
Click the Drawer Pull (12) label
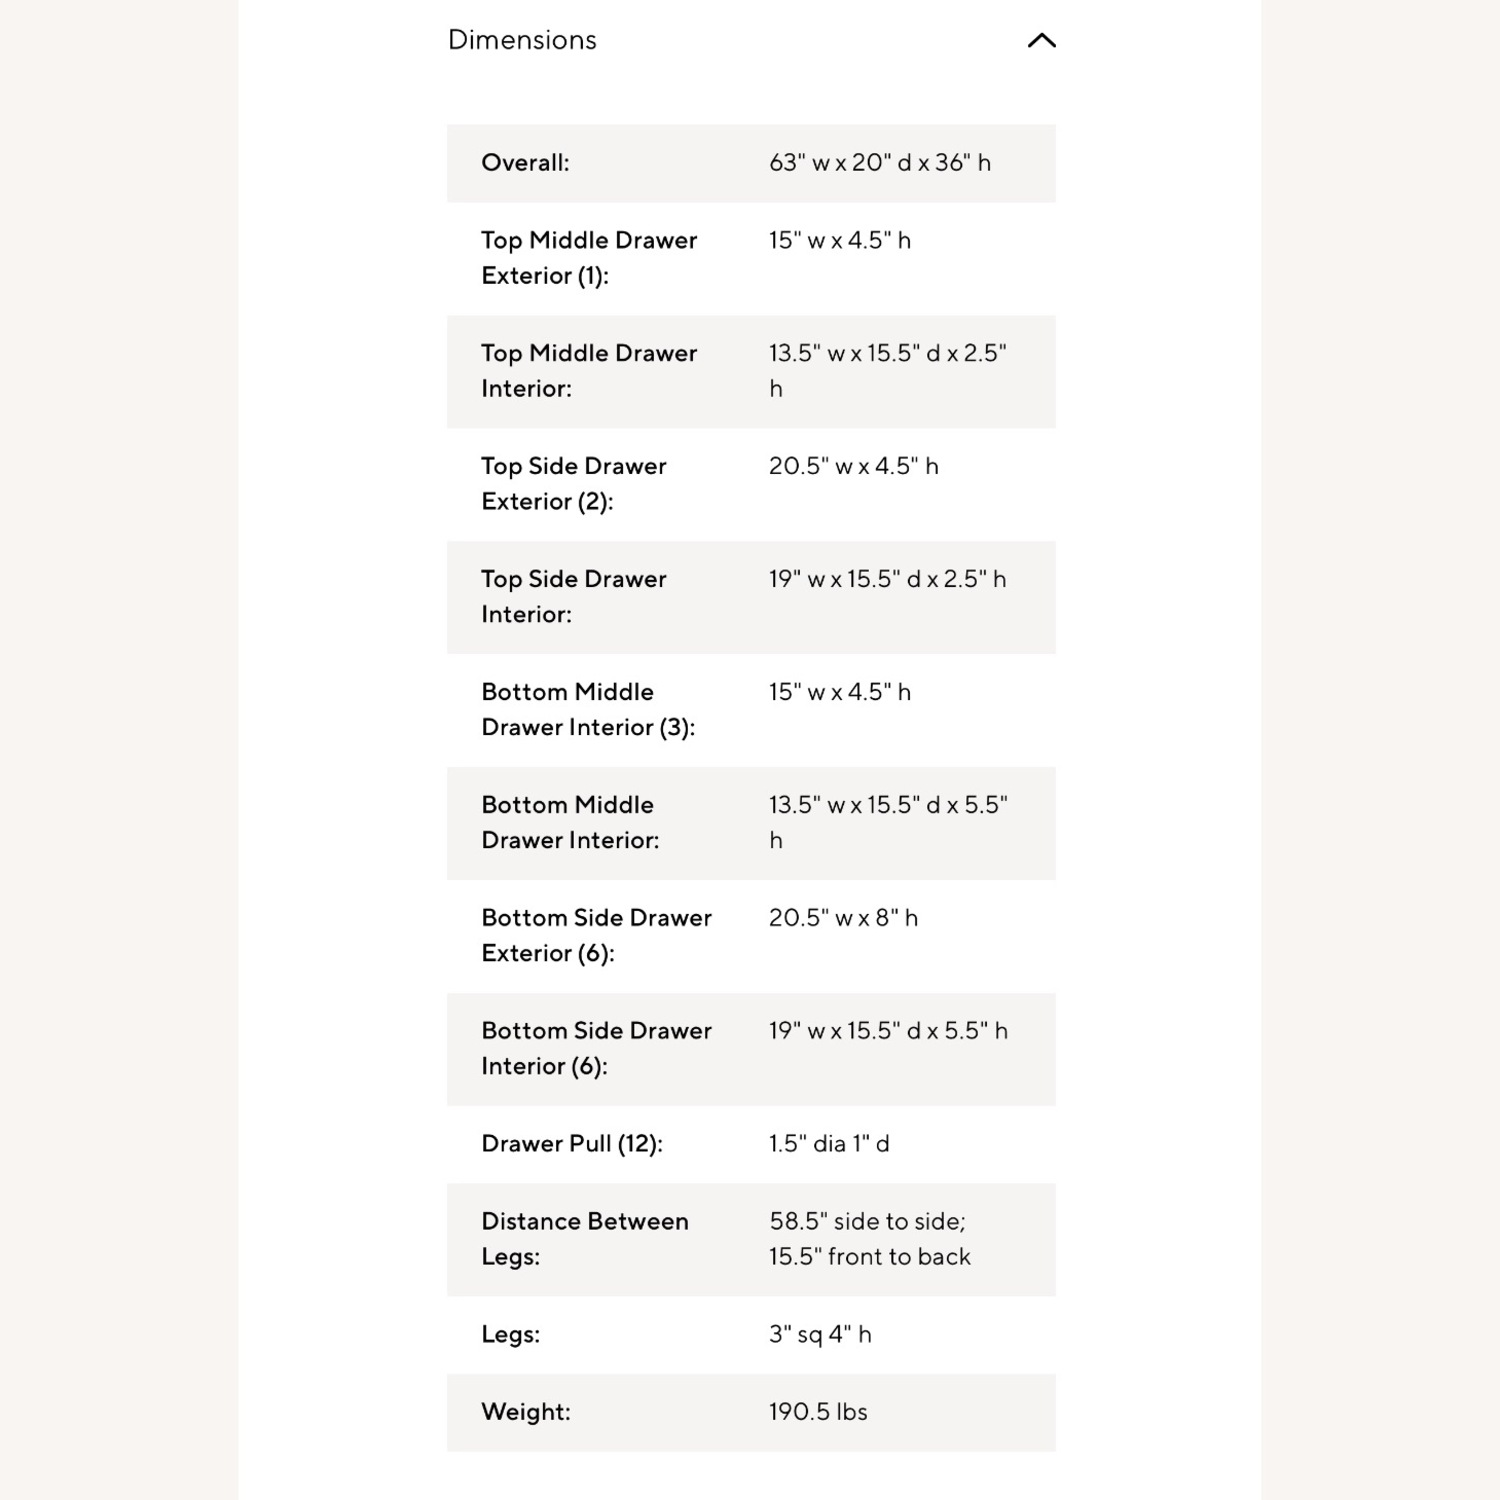click(571, 1144)
